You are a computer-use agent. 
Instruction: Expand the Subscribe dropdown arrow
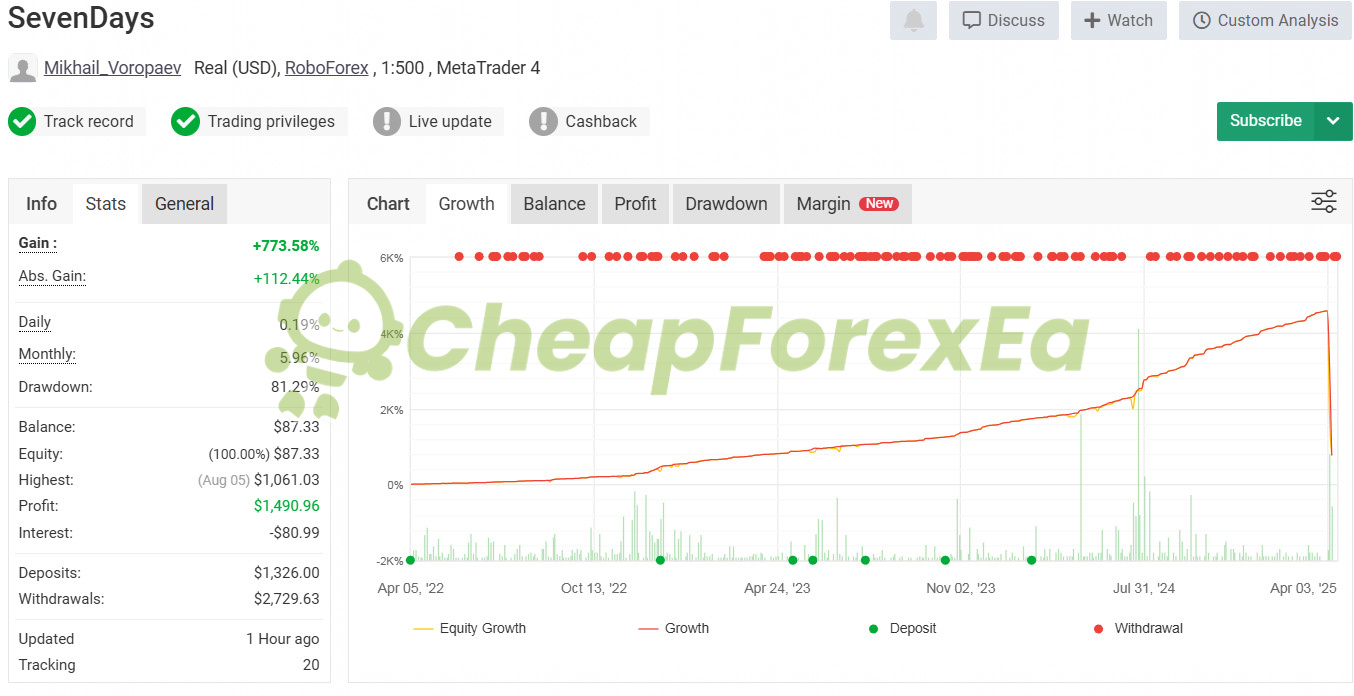(1333, 121)
